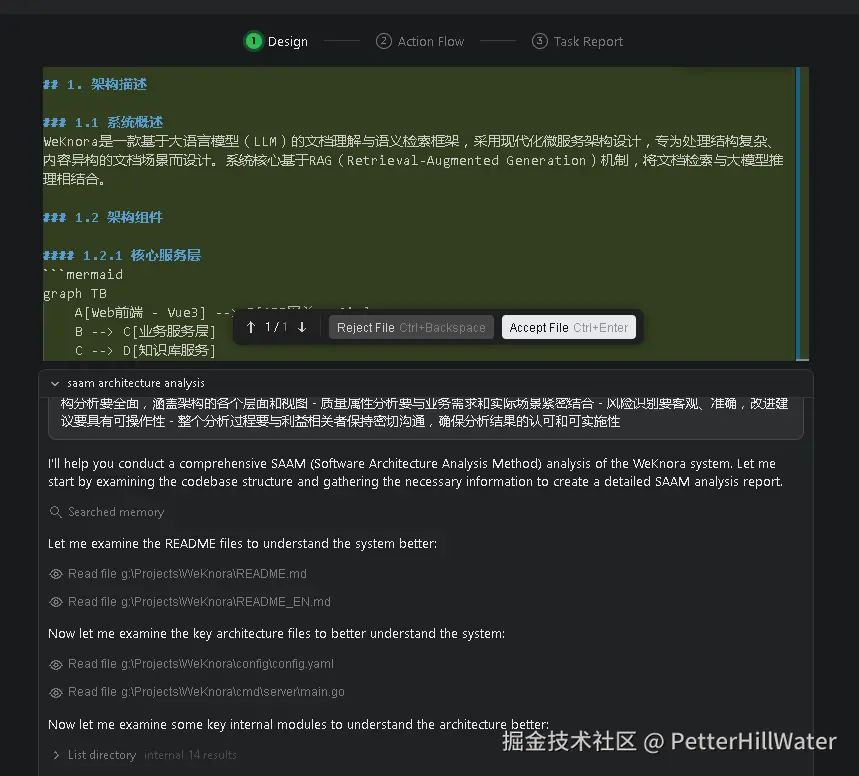
Task: Click the 'graph TB' code line
Action: tap(75, 293)
